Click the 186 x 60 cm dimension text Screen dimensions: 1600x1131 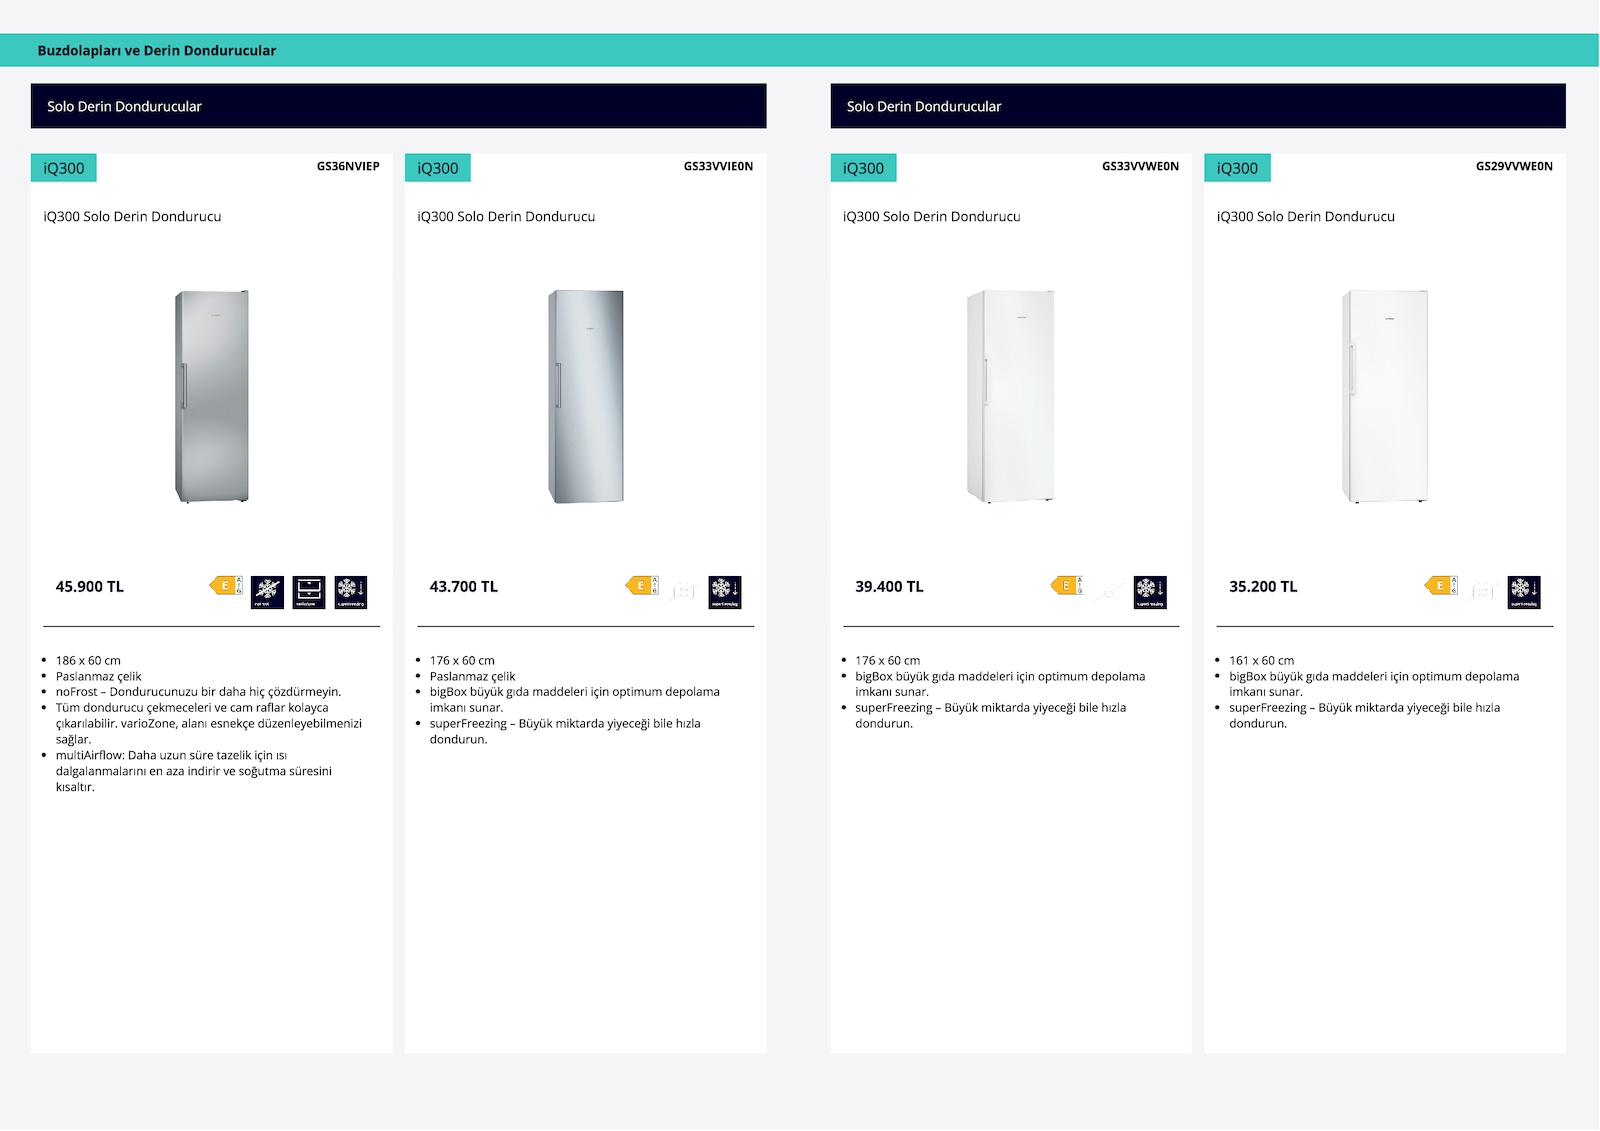click(x=88, y=661)
